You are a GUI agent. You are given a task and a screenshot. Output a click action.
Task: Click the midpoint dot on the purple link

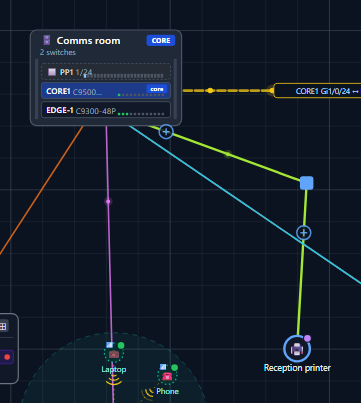click(x=108, y=201)
